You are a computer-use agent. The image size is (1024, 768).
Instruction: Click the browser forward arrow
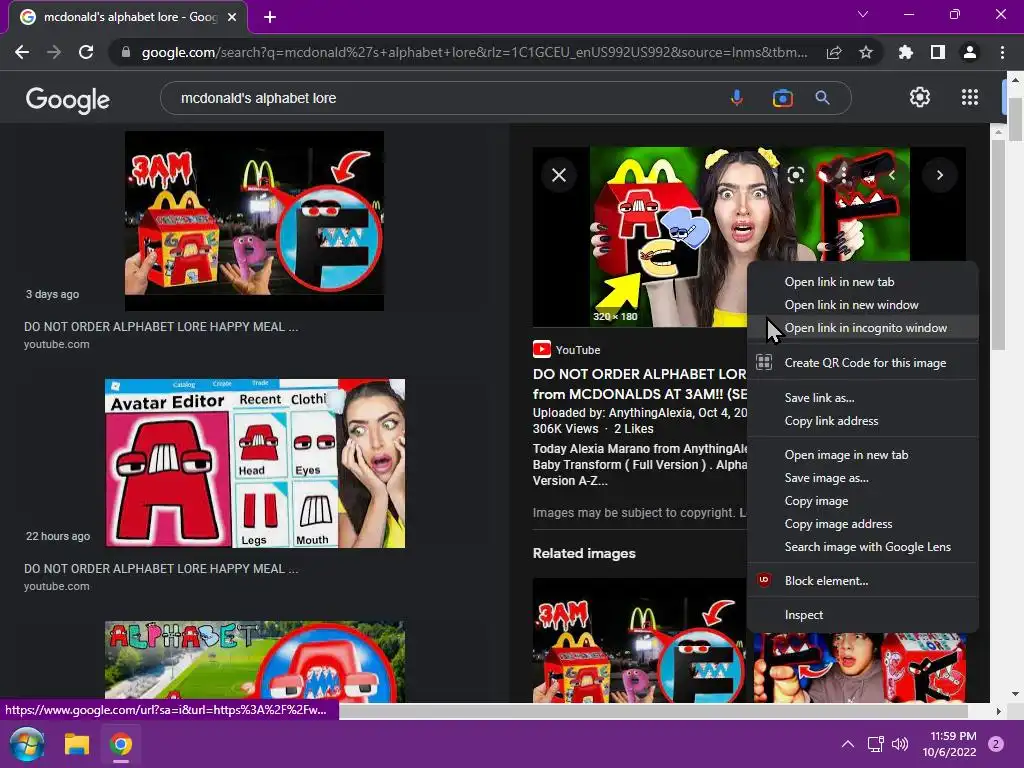54,52
